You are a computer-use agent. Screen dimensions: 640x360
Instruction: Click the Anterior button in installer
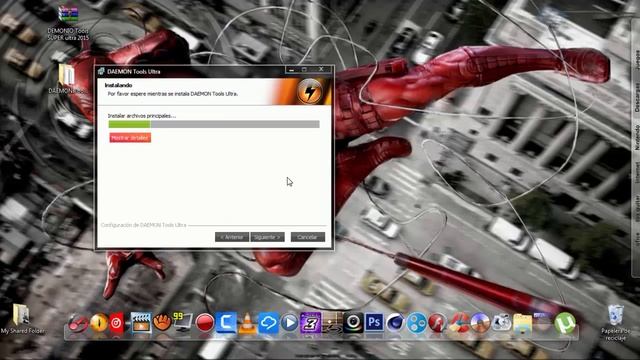click(232, 237)
